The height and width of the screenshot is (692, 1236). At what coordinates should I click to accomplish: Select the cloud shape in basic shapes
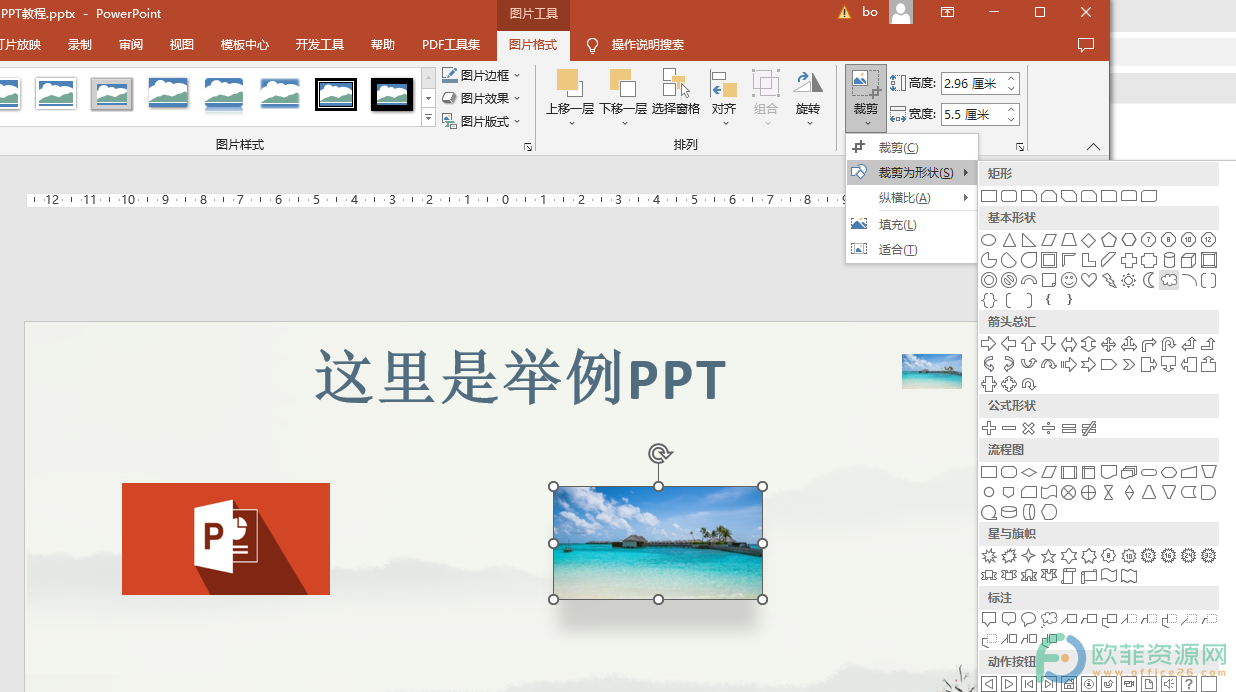pyautogui.click(x=1169, y=280)
